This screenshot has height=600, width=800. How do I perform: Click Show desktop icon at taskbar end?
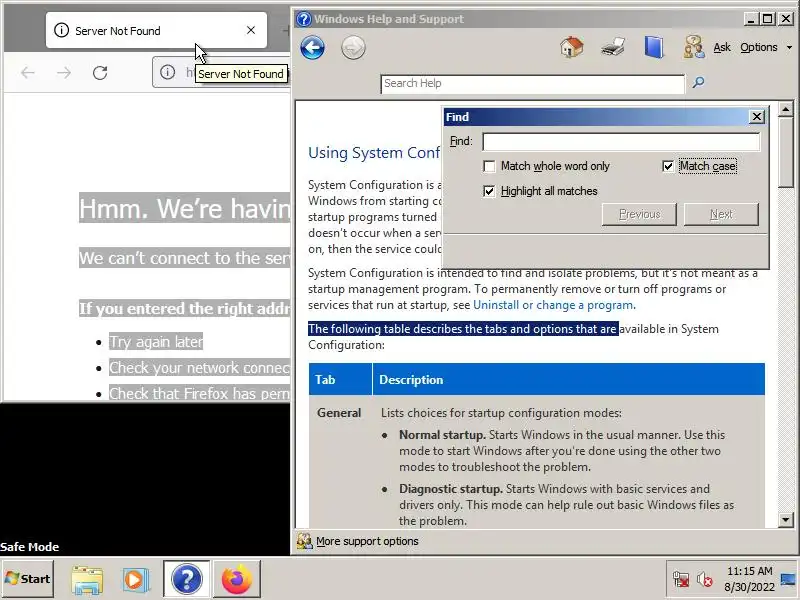click(789, 579)
